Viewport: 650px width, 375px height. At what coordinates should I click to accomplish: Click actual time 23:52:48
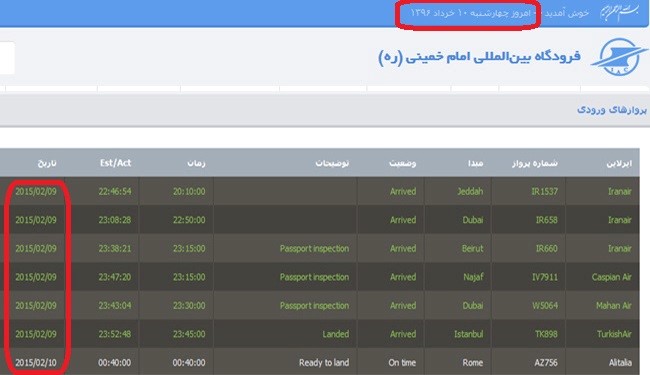coord(115,334)
